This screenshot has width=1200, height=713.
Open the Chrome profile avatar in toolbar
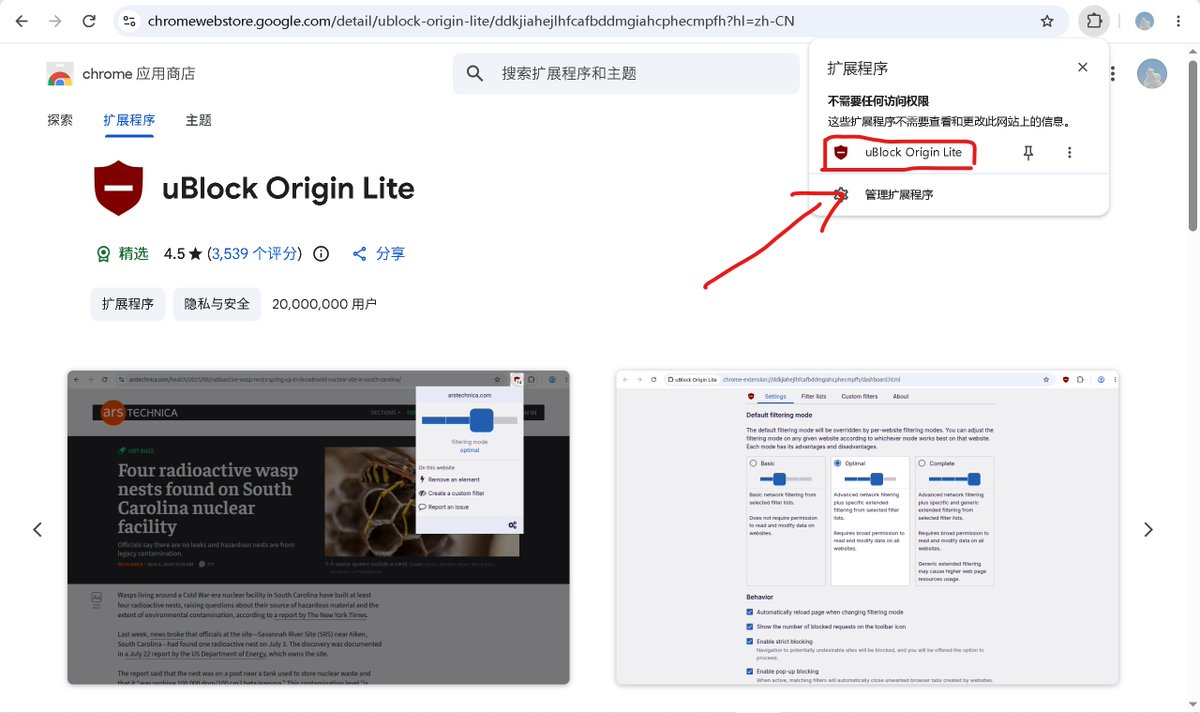coord(1144,21)
